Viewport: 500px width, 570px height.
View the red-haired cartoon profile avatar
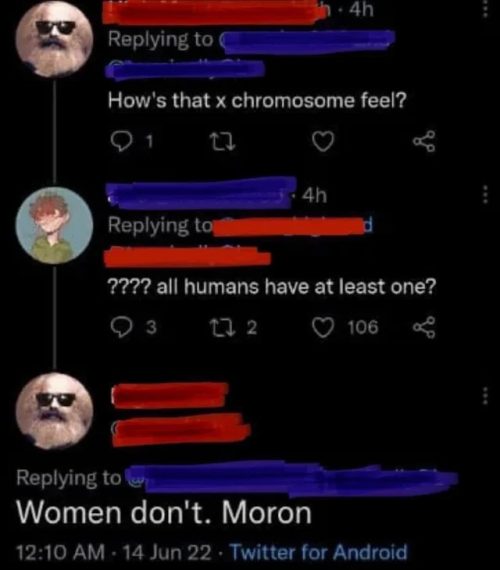(x=55, y=225)
